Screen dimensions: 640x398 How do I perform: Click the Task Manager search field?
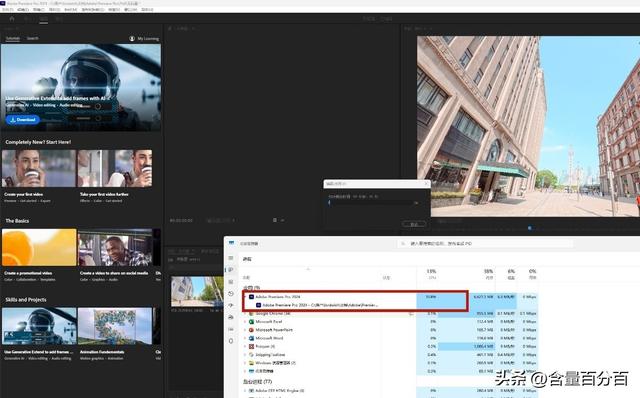pyautogui.click(x=485, y=243)
